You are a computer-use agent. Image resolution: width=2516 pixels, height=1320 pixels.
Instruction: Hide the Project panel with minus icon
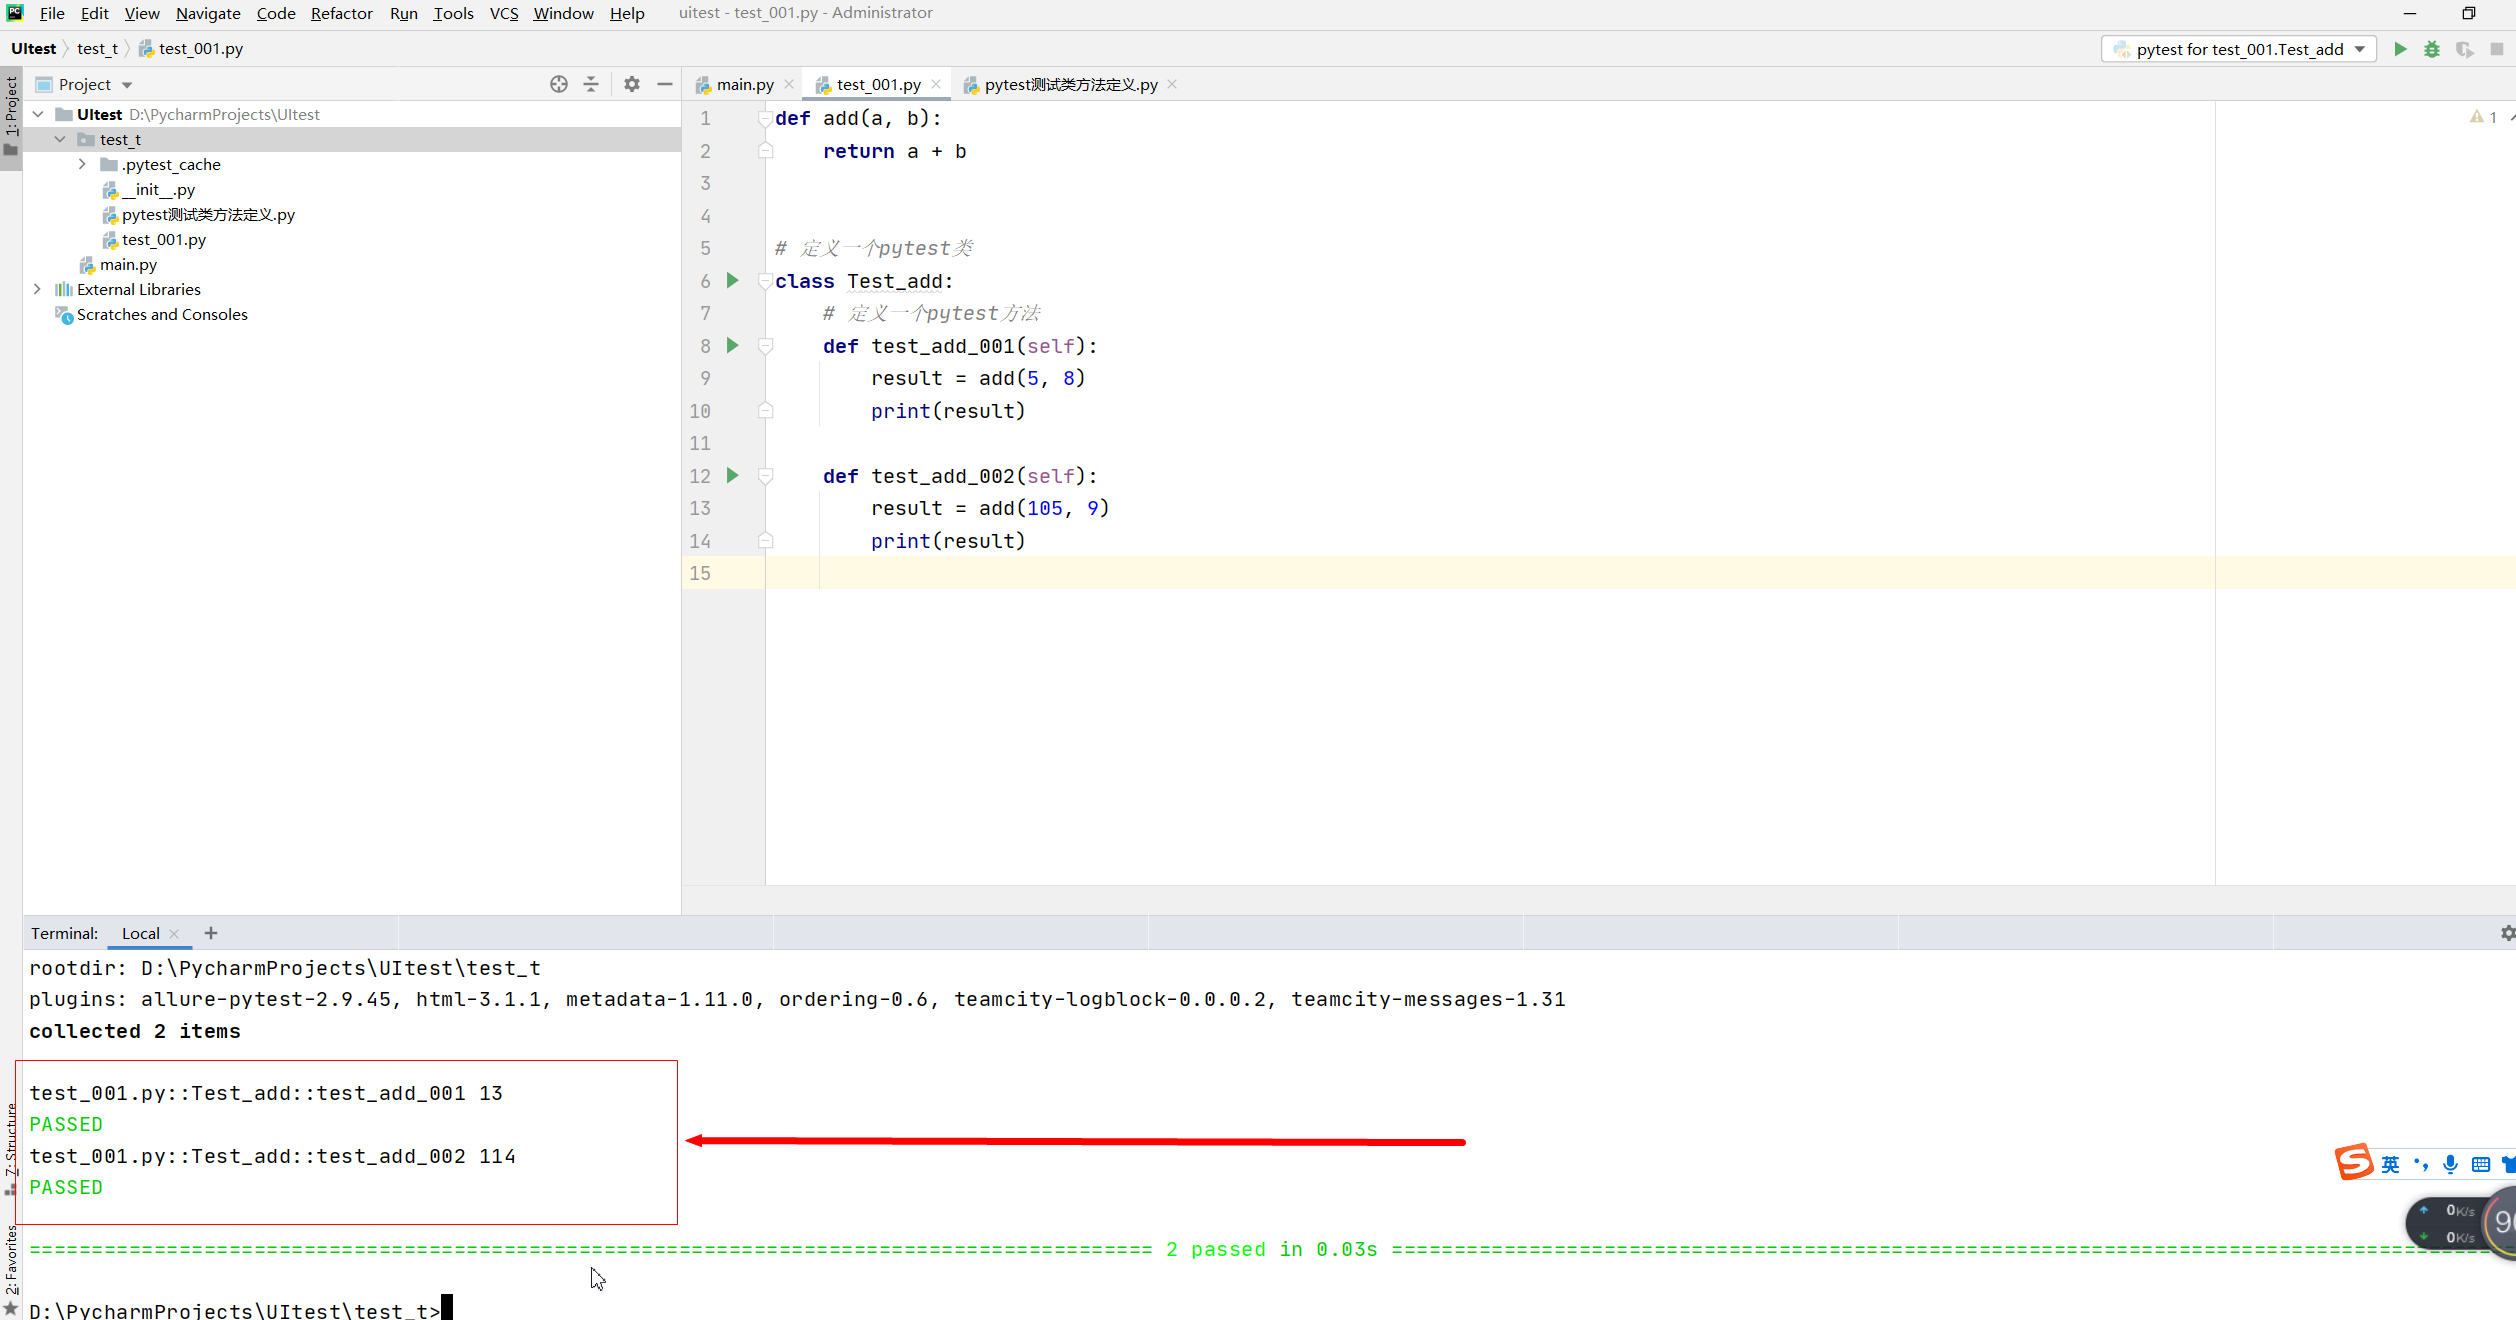click(665, 84)
